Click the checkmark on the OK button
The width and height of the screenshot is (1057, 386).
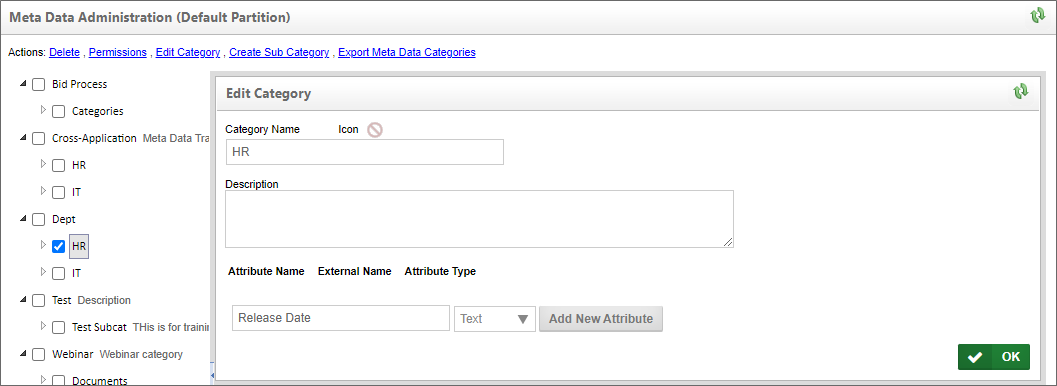[x=975, y=358]
